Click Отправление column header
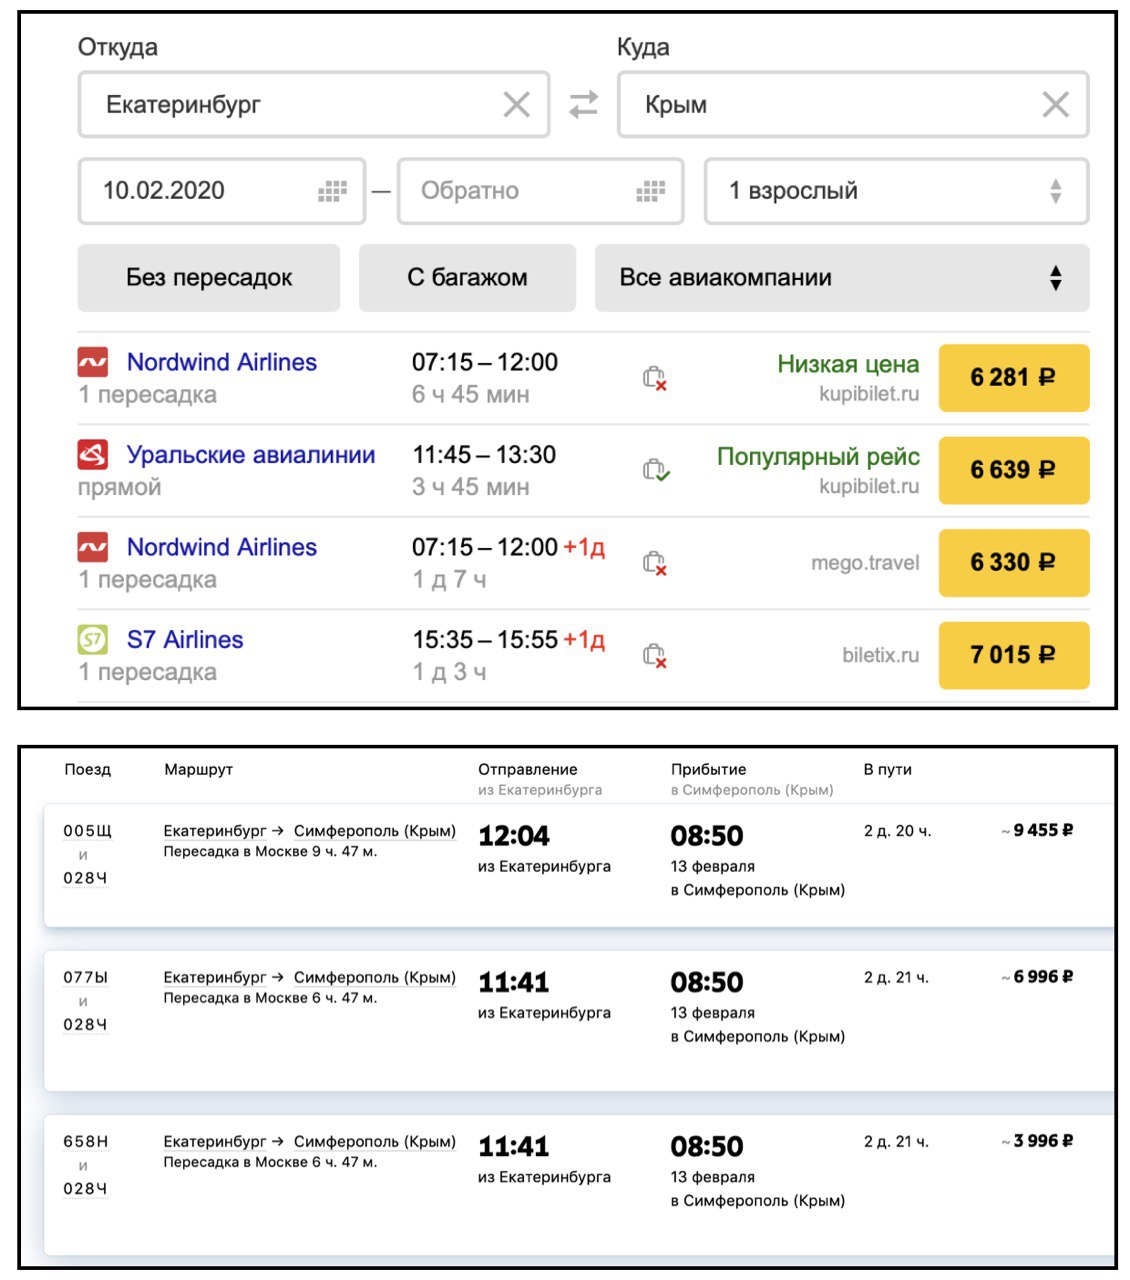The image size is (1130, 1280). coord(528,769)
